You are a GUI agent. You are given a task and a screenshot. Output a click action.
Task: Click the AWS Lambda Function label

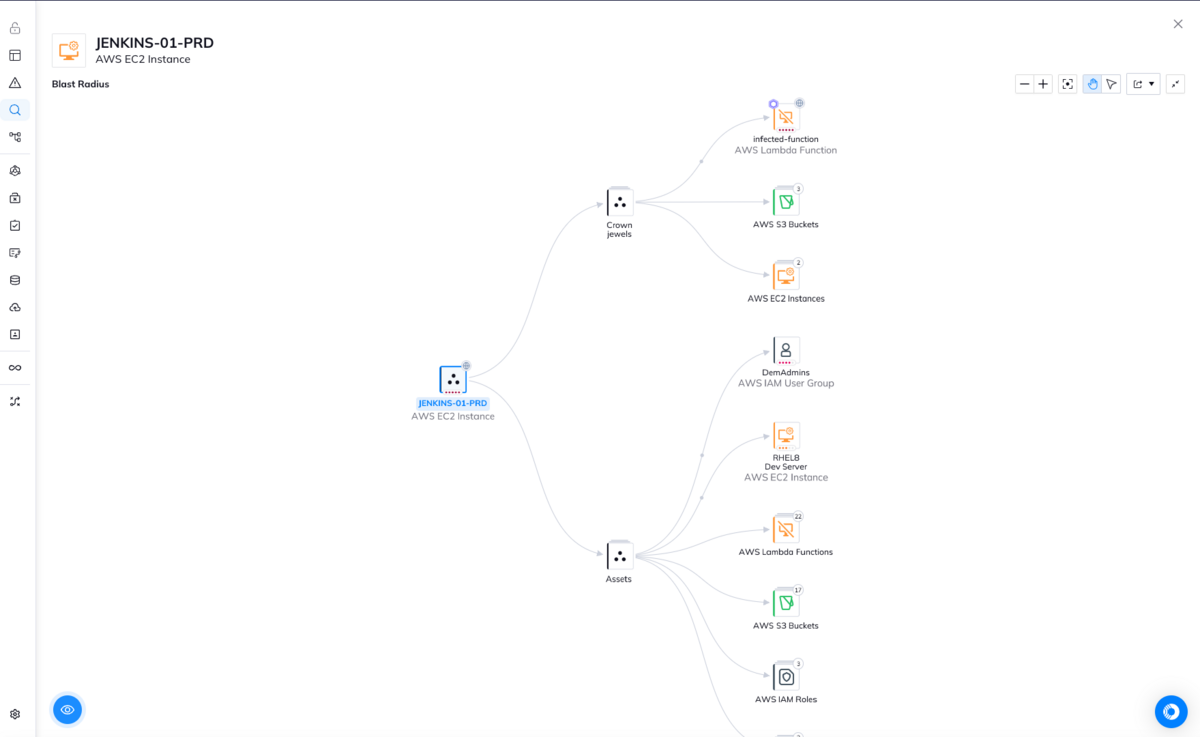click(x=786, y=150)
